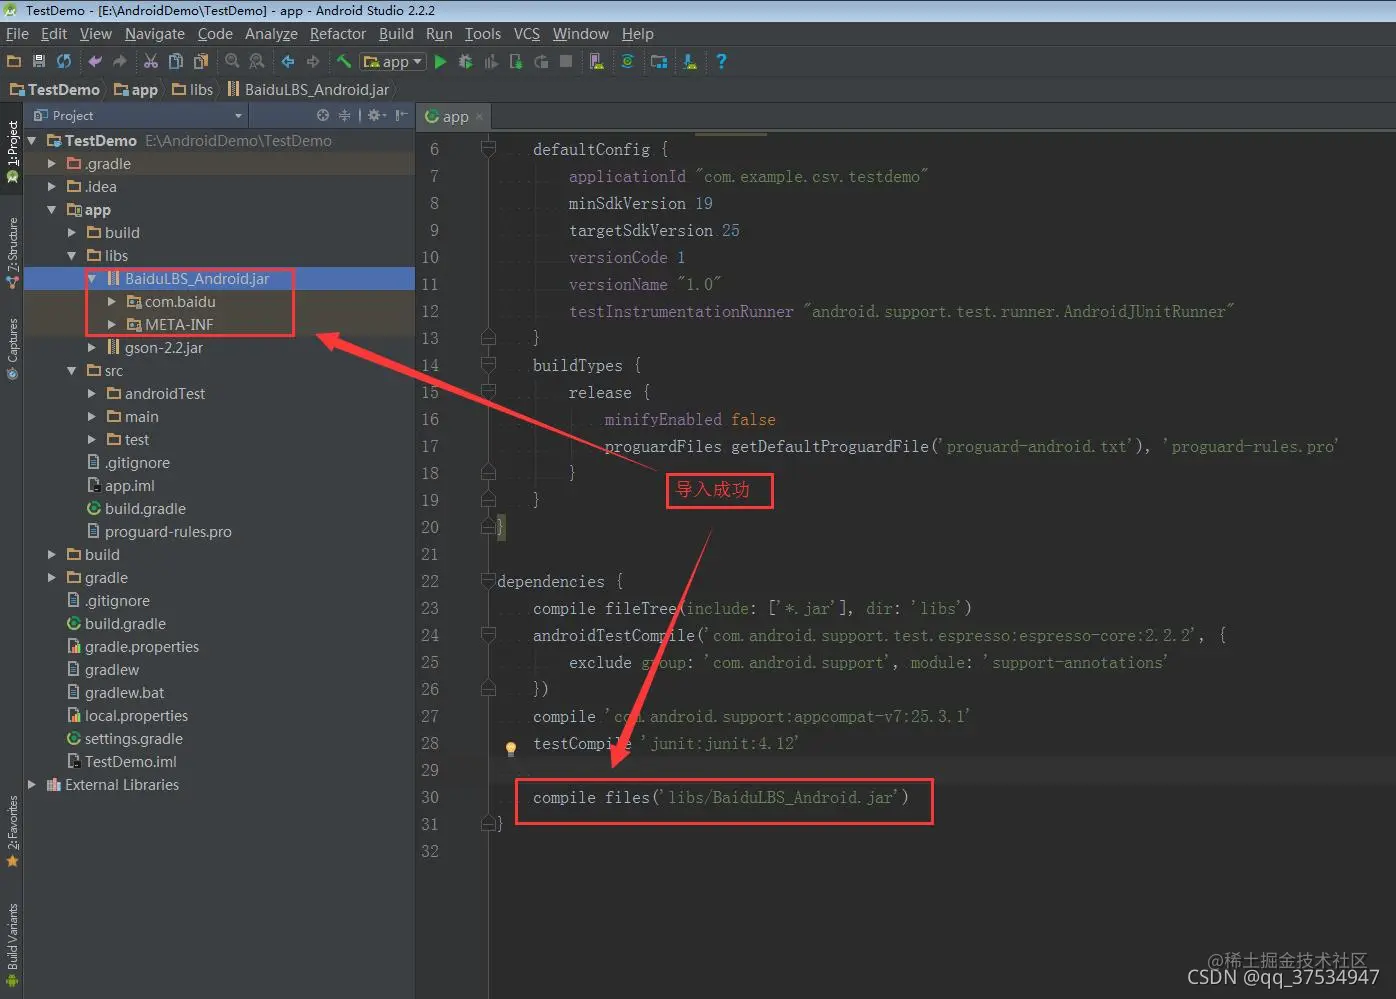This screenshot has width=1396, height=999.
Task: Close the app editor tab
Action: coord(479,117)
